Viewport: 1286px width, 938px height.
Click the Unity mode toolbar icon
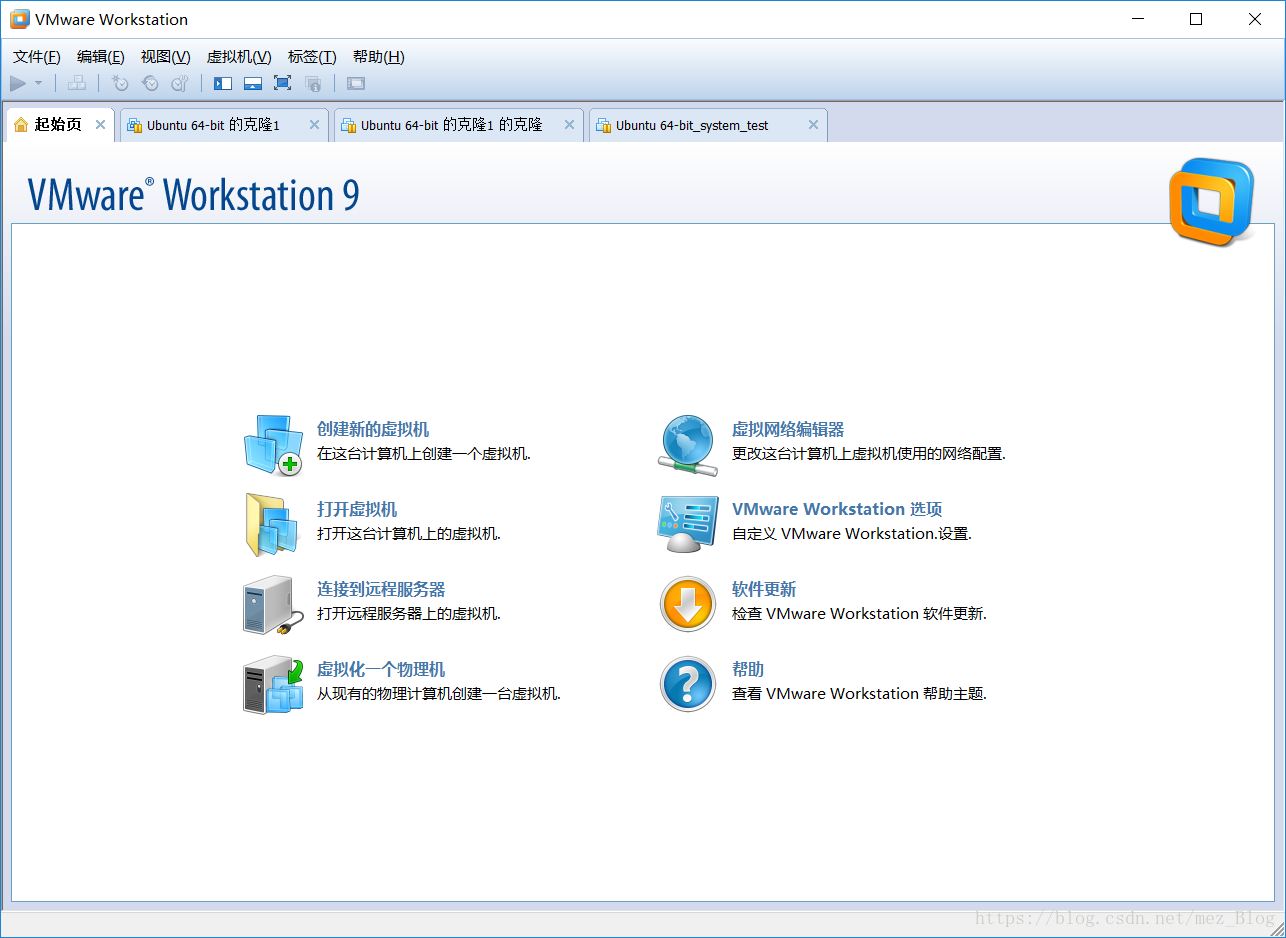click(313, 84)
